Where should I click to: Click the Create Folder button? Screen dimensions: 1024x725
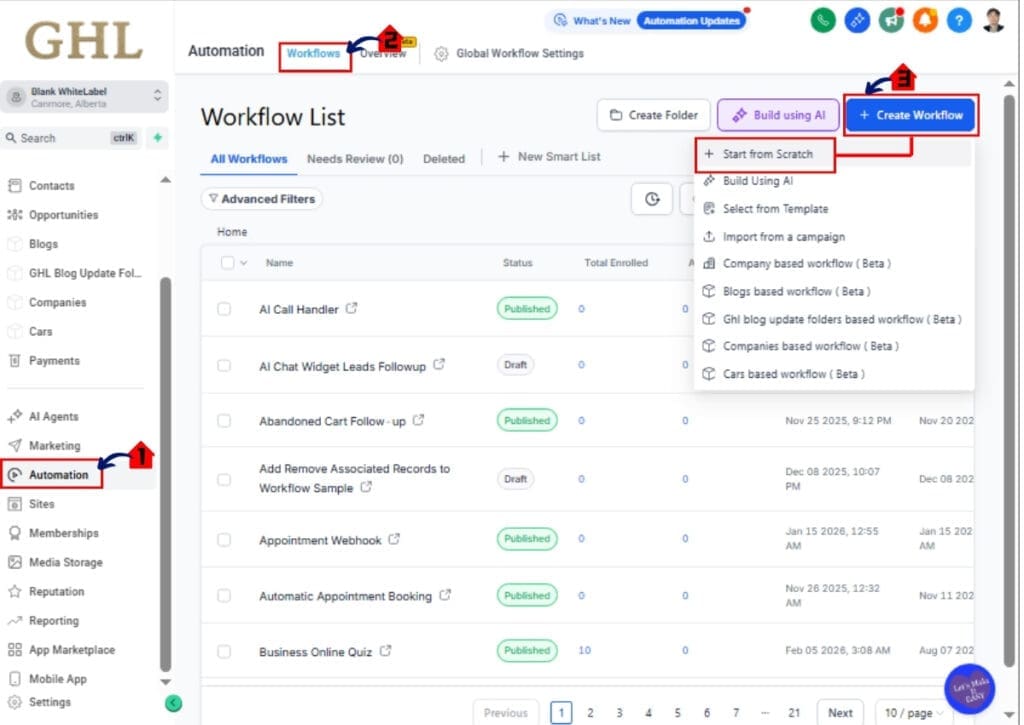(653, 115)
